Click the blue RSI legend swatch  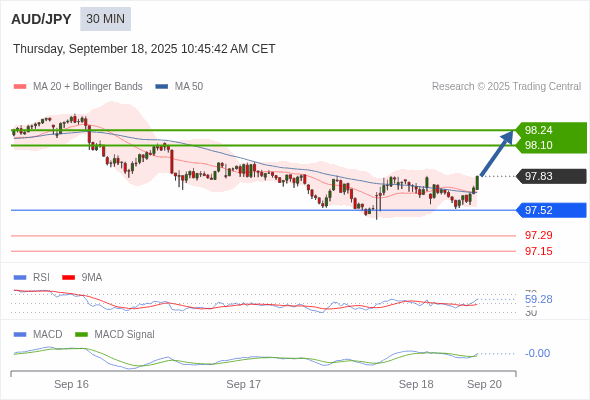[20, 278]
